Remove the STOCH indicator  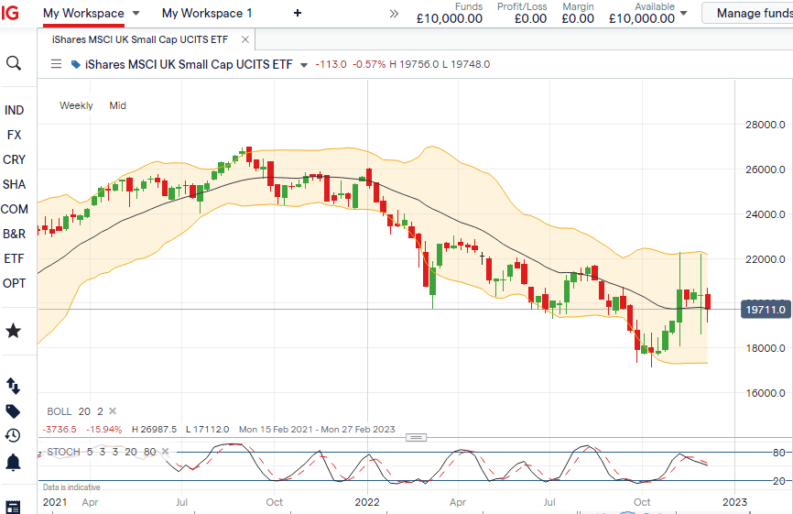tap(165, 451)
